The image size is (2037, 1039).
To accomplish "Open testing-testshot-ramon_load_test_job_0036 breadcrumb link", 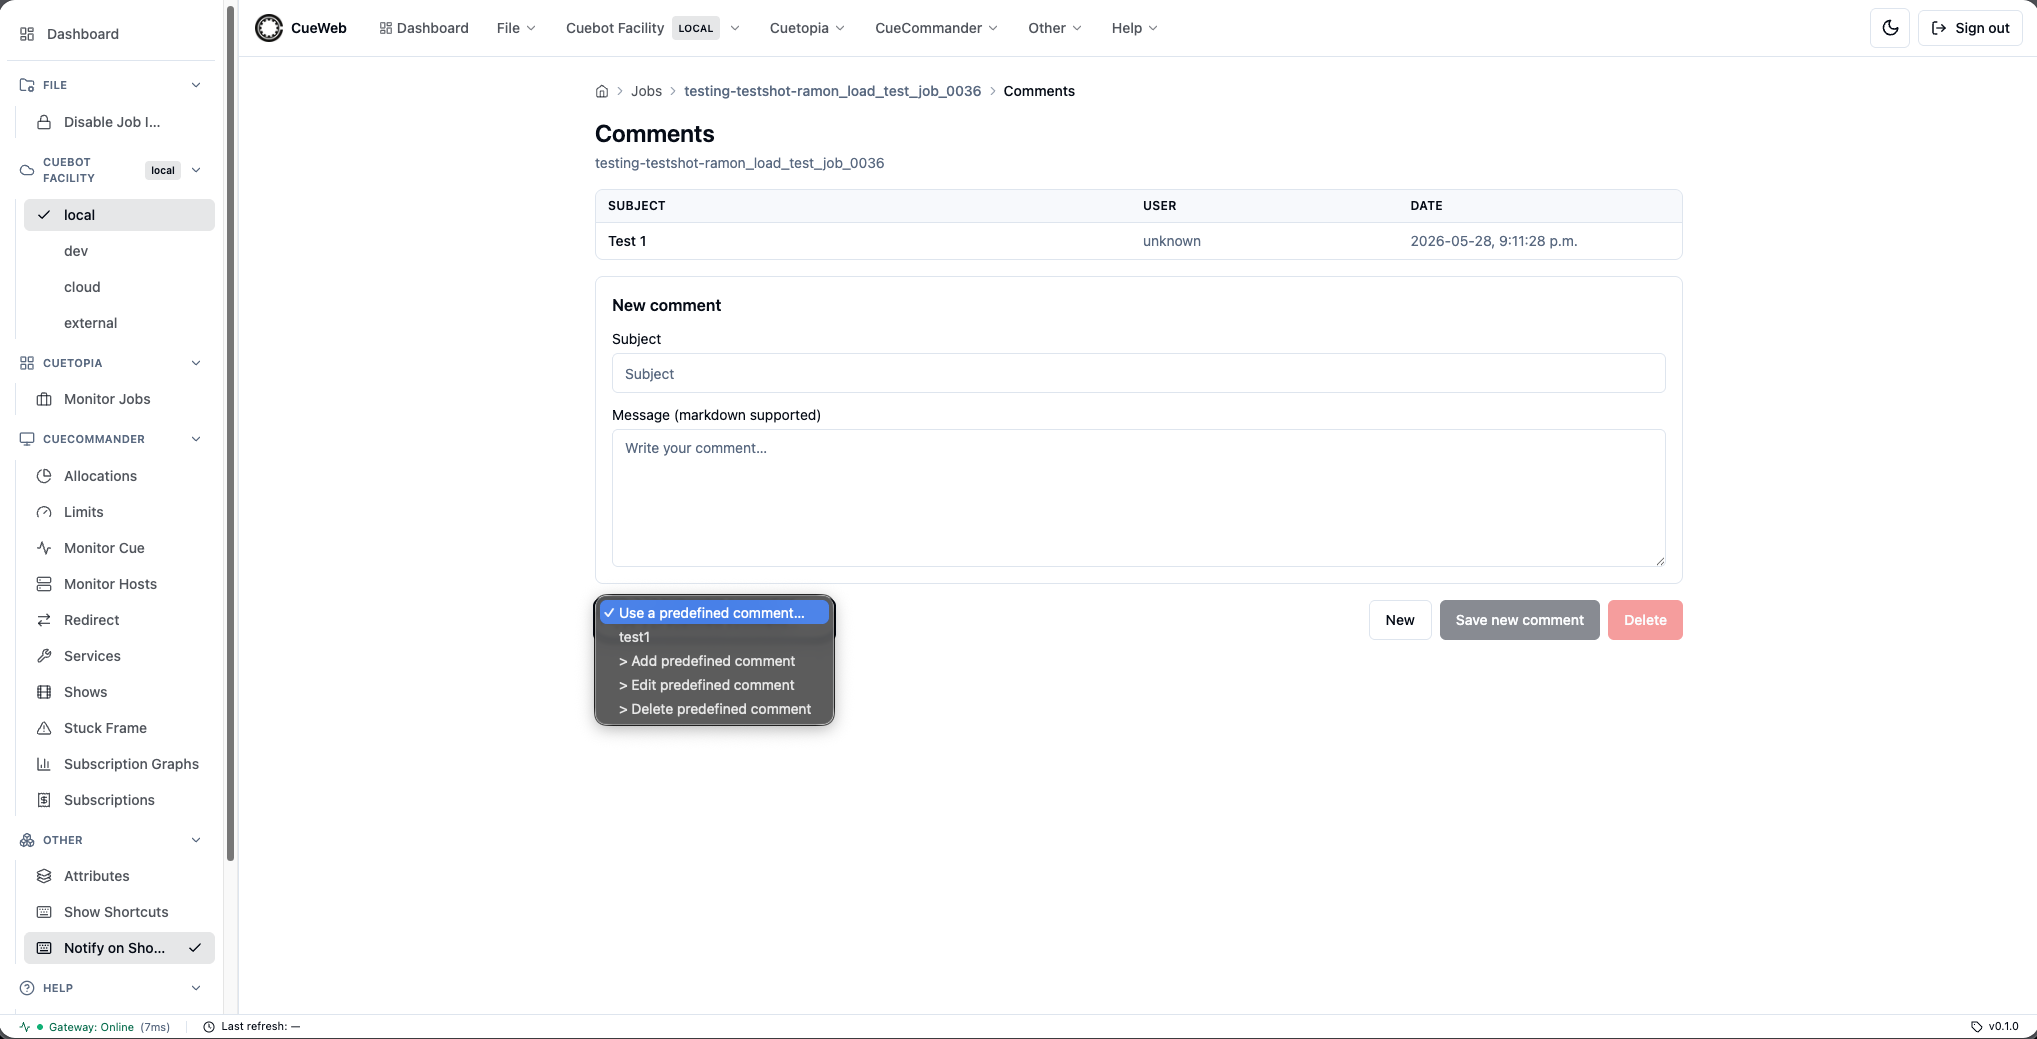I will [832, 91].
